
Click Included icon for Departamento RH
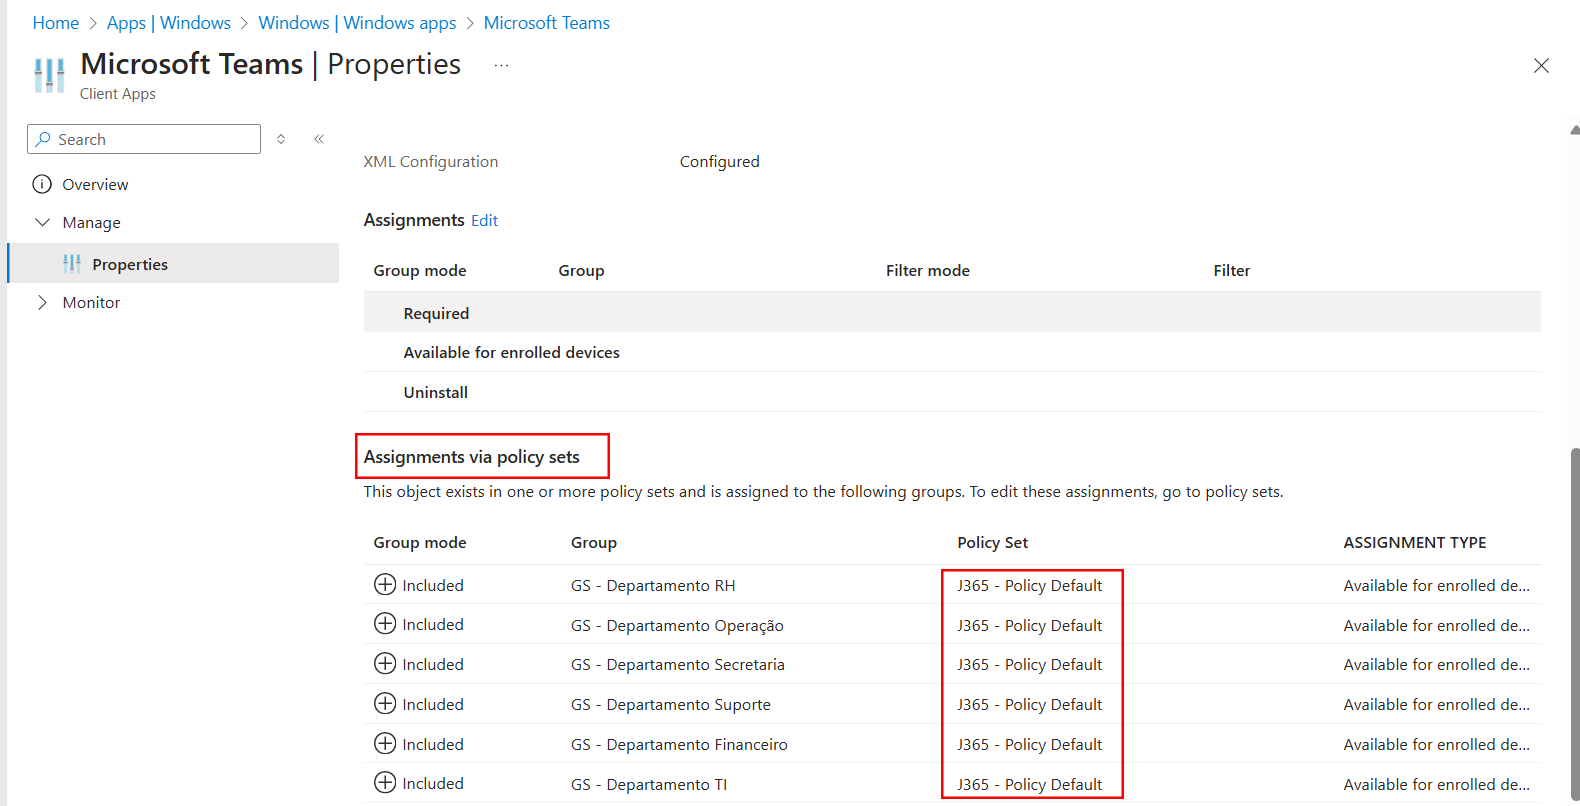click(385, 584)
